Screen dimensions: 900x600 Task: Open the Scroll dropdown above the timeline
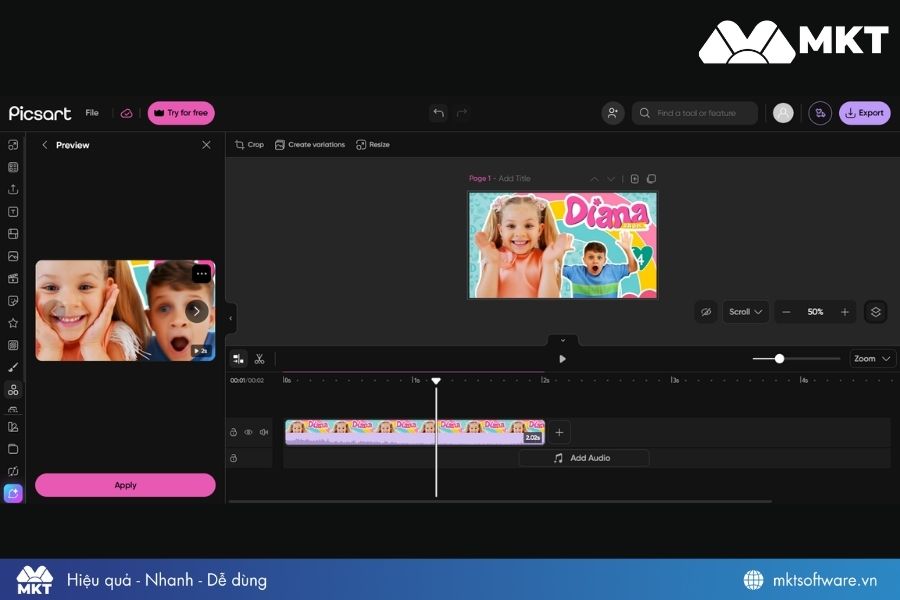pyautogui.click(x=745, y=311)
